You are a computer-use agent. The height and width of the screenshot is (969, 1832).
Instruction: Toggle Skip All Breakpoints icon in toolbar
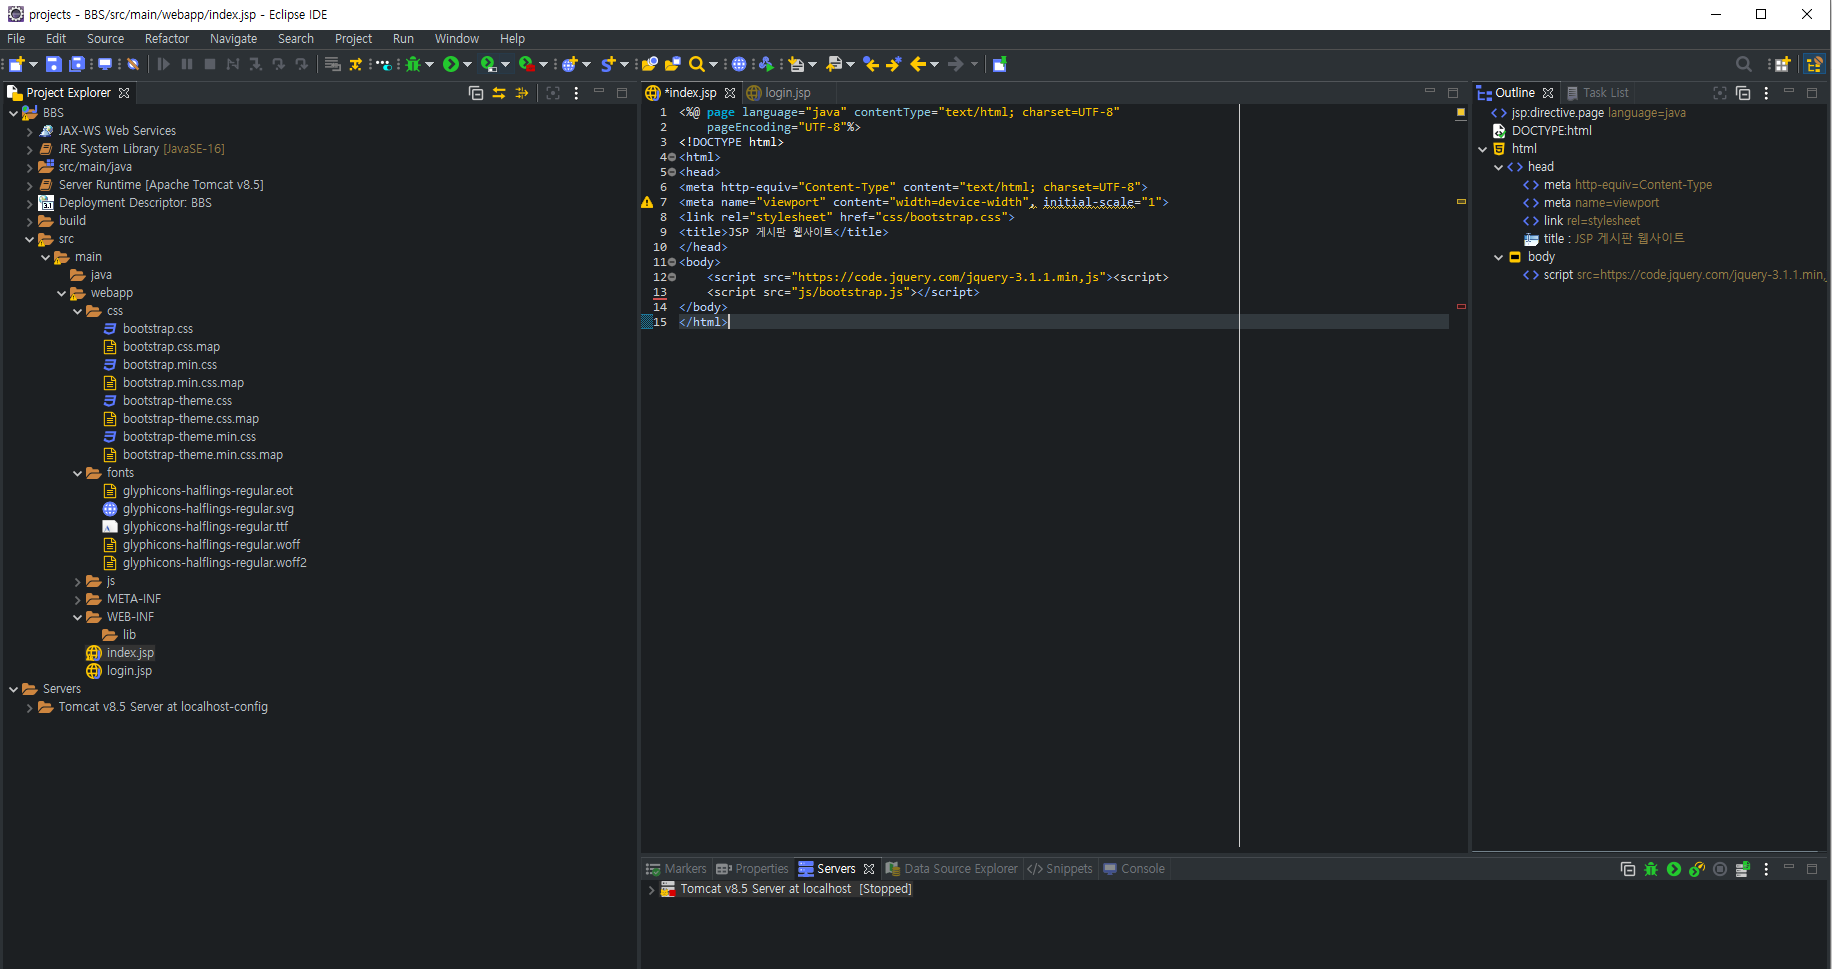tap(133, 64)
